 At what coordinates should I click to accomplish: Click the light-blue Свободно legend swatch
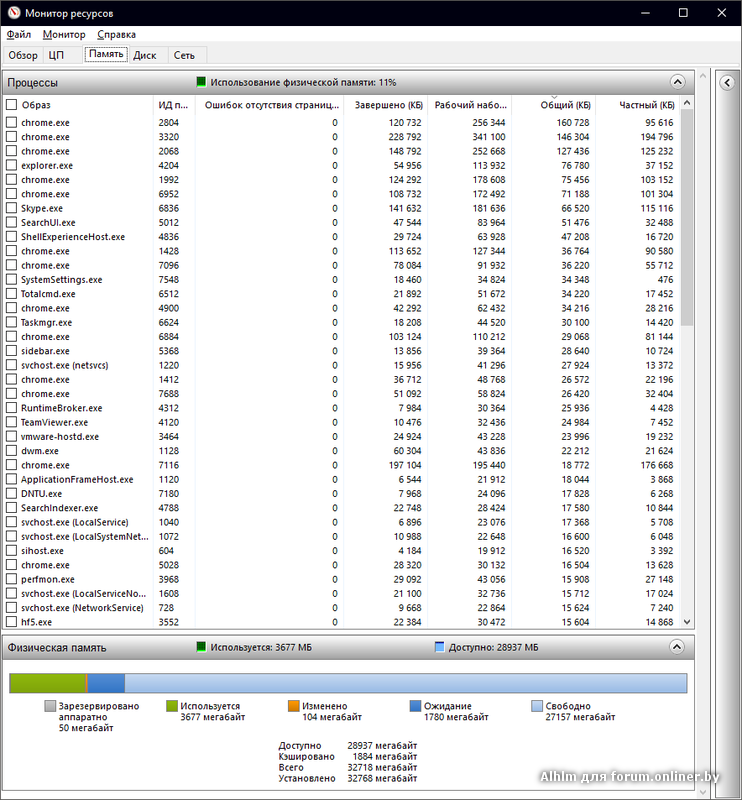click(537, 706)
